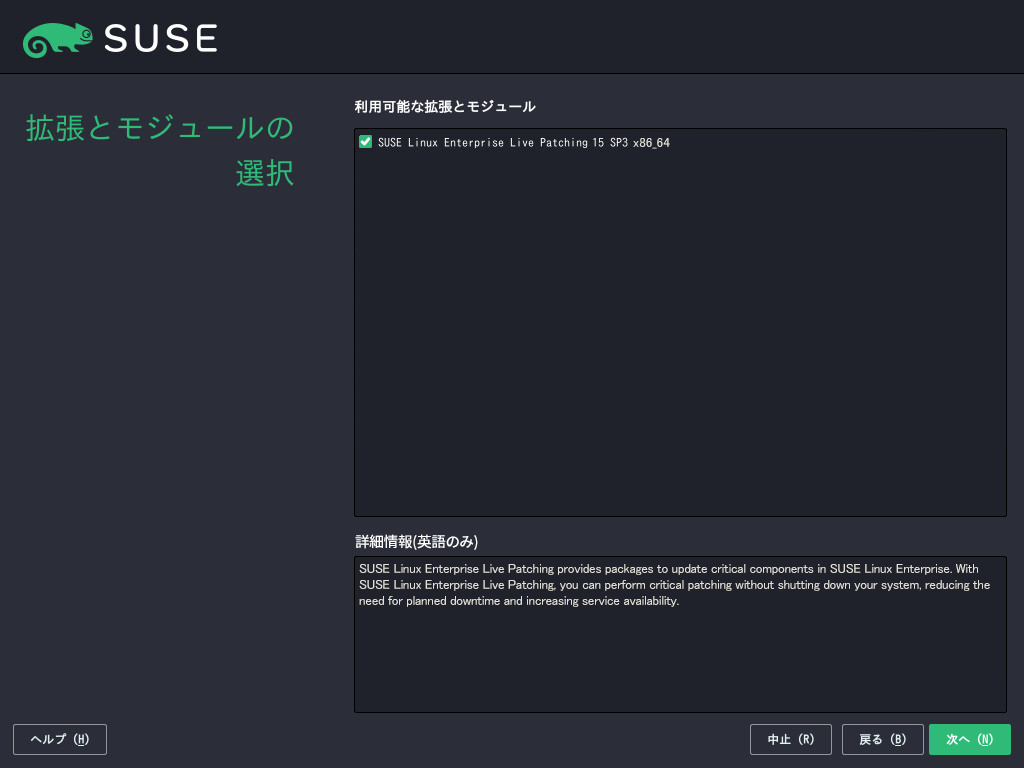Click the 詳細情報(英語のみ) label
Image resolution: width=1024 pixels, height=768 pixels.
click(417, 542)
